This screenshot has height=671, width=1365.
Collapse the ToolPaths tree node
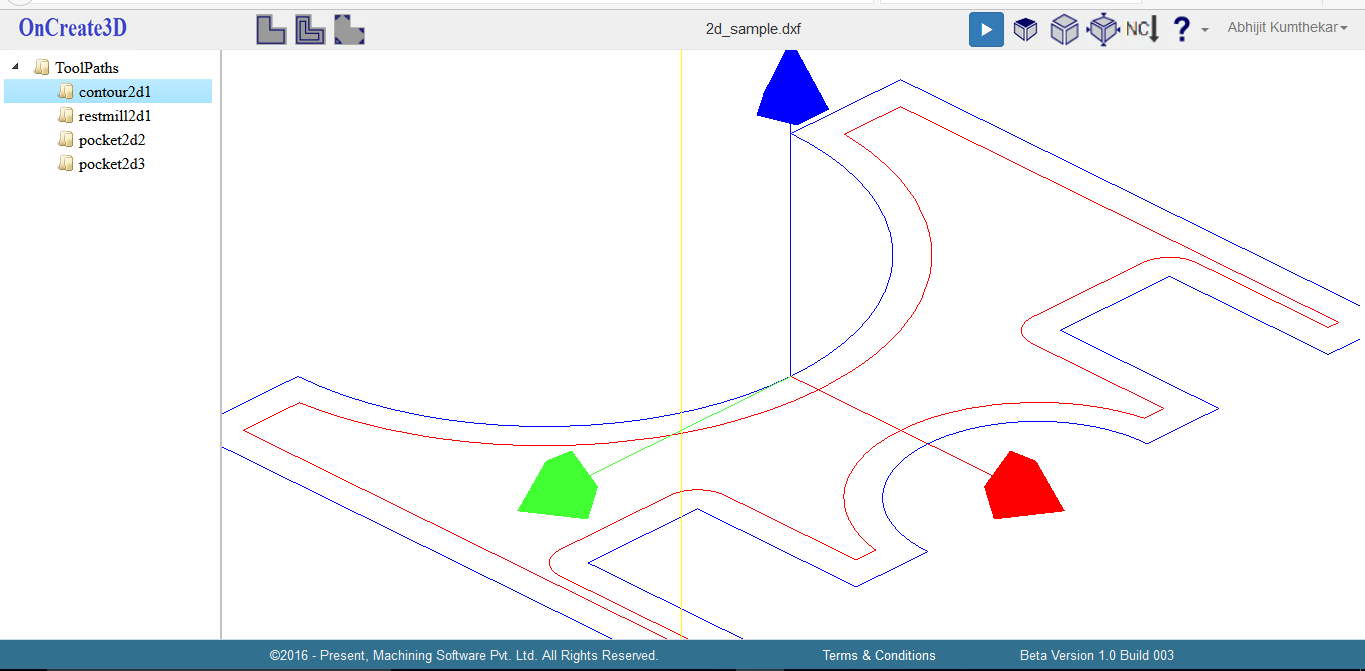point(15,68)
